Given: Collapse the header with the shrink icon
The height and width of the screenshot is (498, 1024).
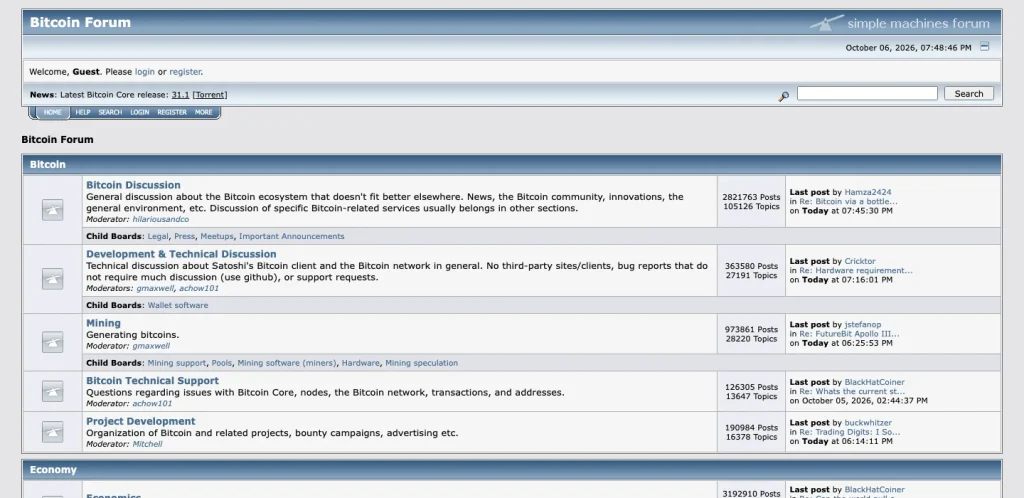Looking at the screenshot, I should point(985,46).
